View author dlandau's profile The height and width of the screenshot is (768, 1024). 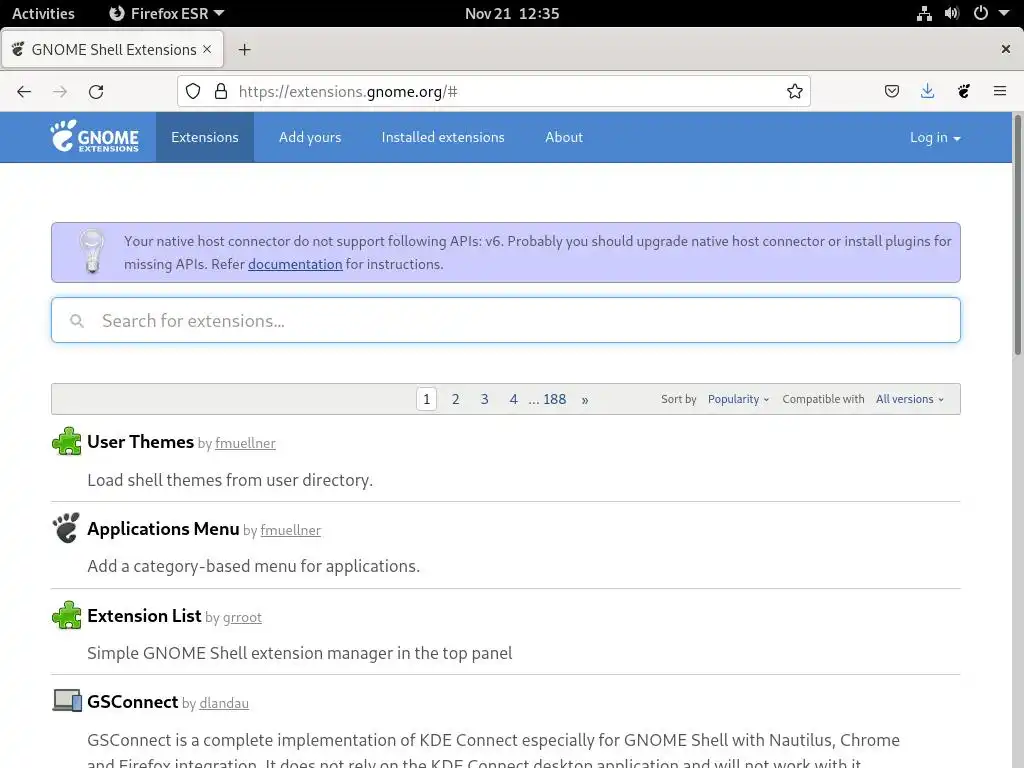(x=224, y=703)
